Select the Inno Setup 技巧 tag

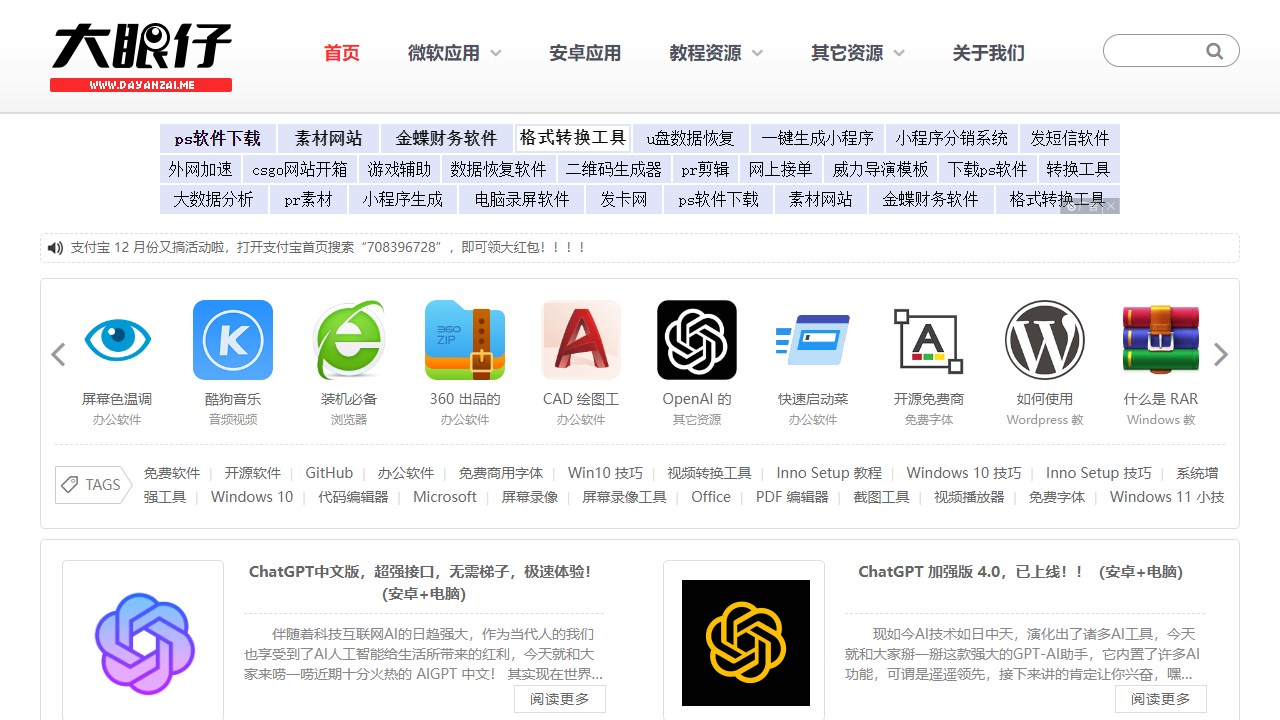[1099, 473]
